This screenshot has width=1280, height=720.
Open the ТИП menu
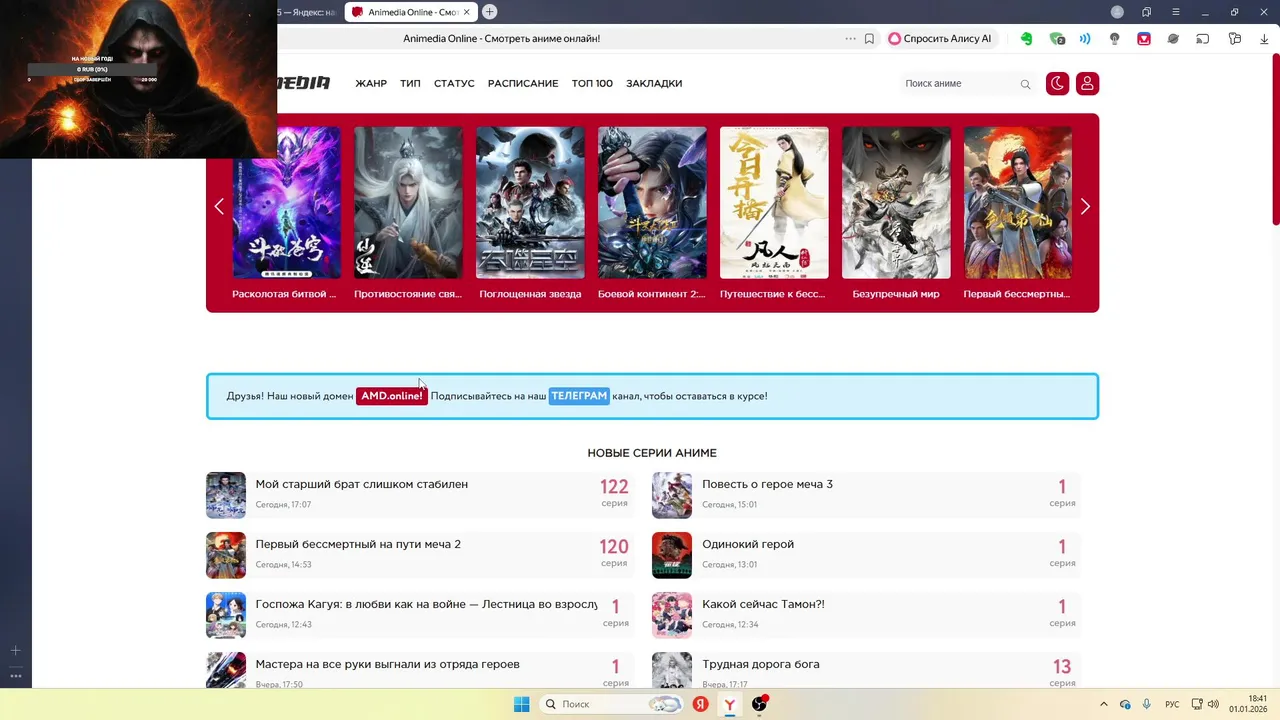click(x=410, y=84)
